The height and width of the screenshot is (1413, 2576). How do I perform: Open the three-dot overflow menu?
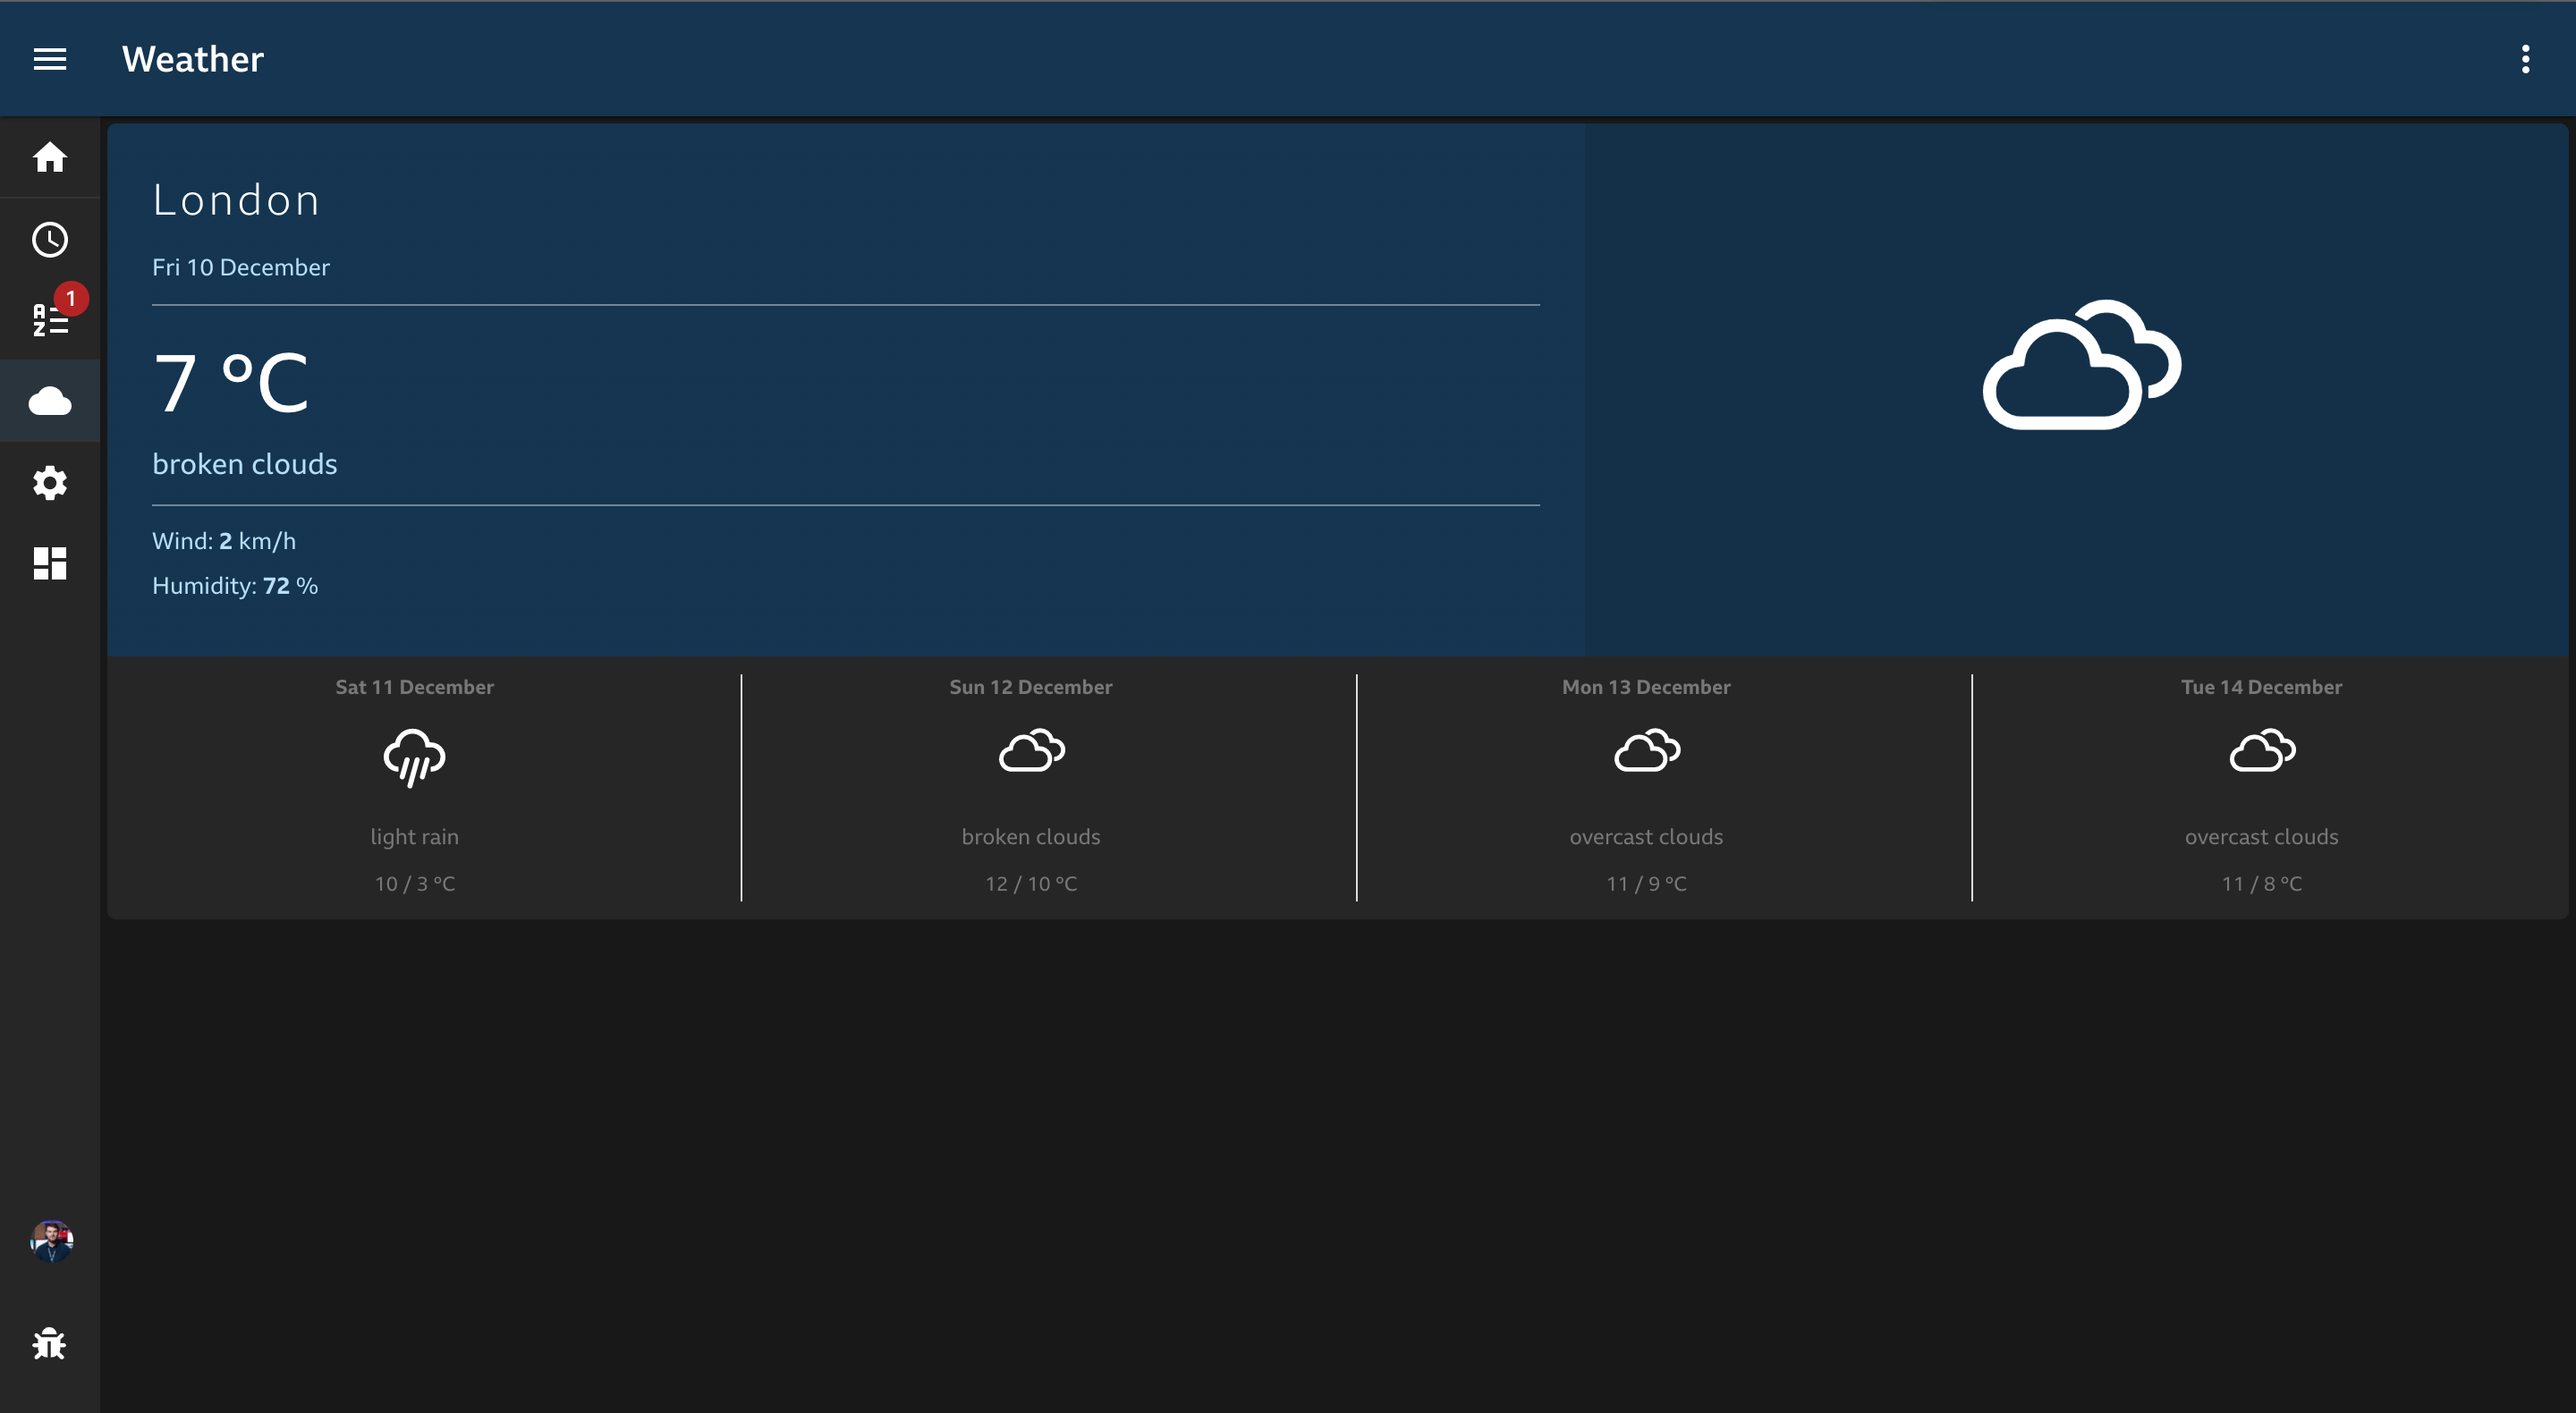2526,59
